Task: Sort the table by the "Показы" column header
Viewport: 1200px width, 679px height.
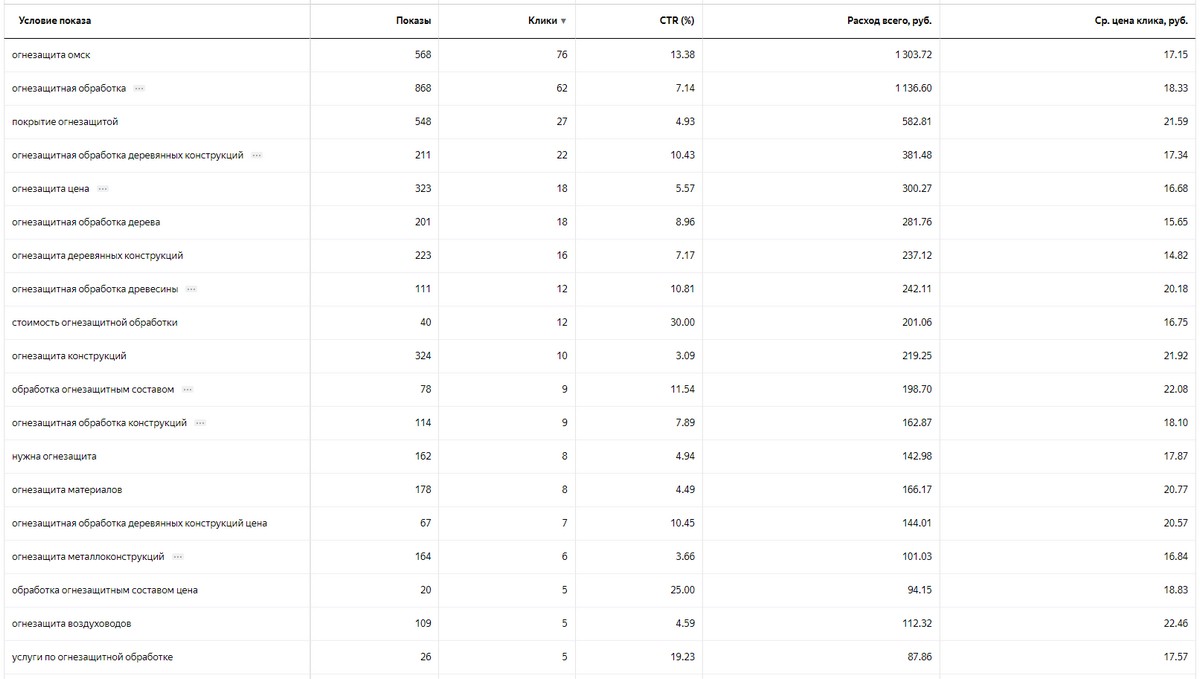Action: [413, 21]
